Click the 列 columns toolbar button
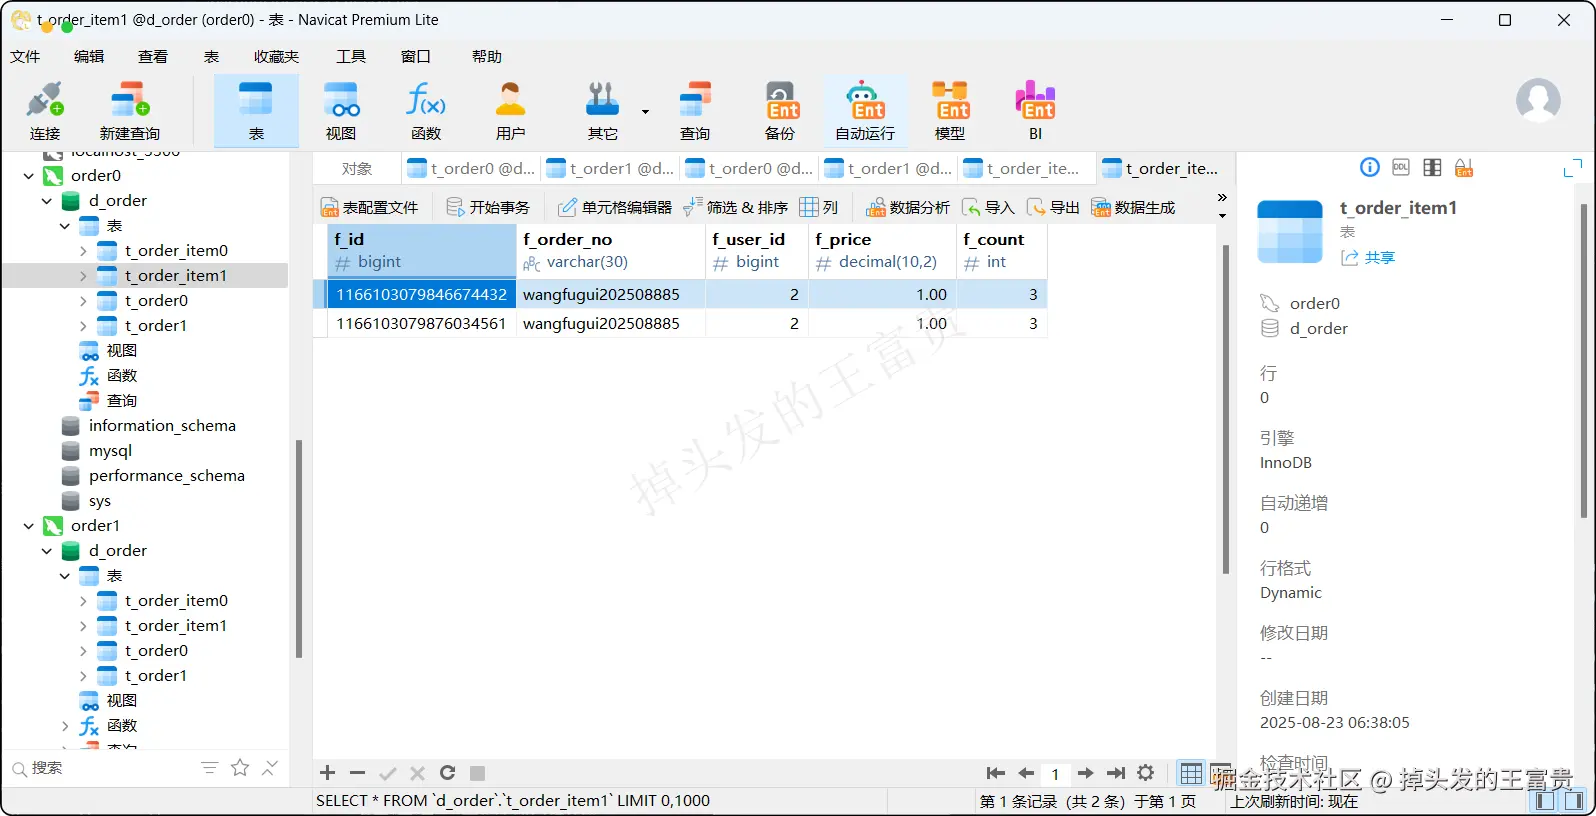The width and height of the screenshot is (1596, 816). (x=819, y=207)
